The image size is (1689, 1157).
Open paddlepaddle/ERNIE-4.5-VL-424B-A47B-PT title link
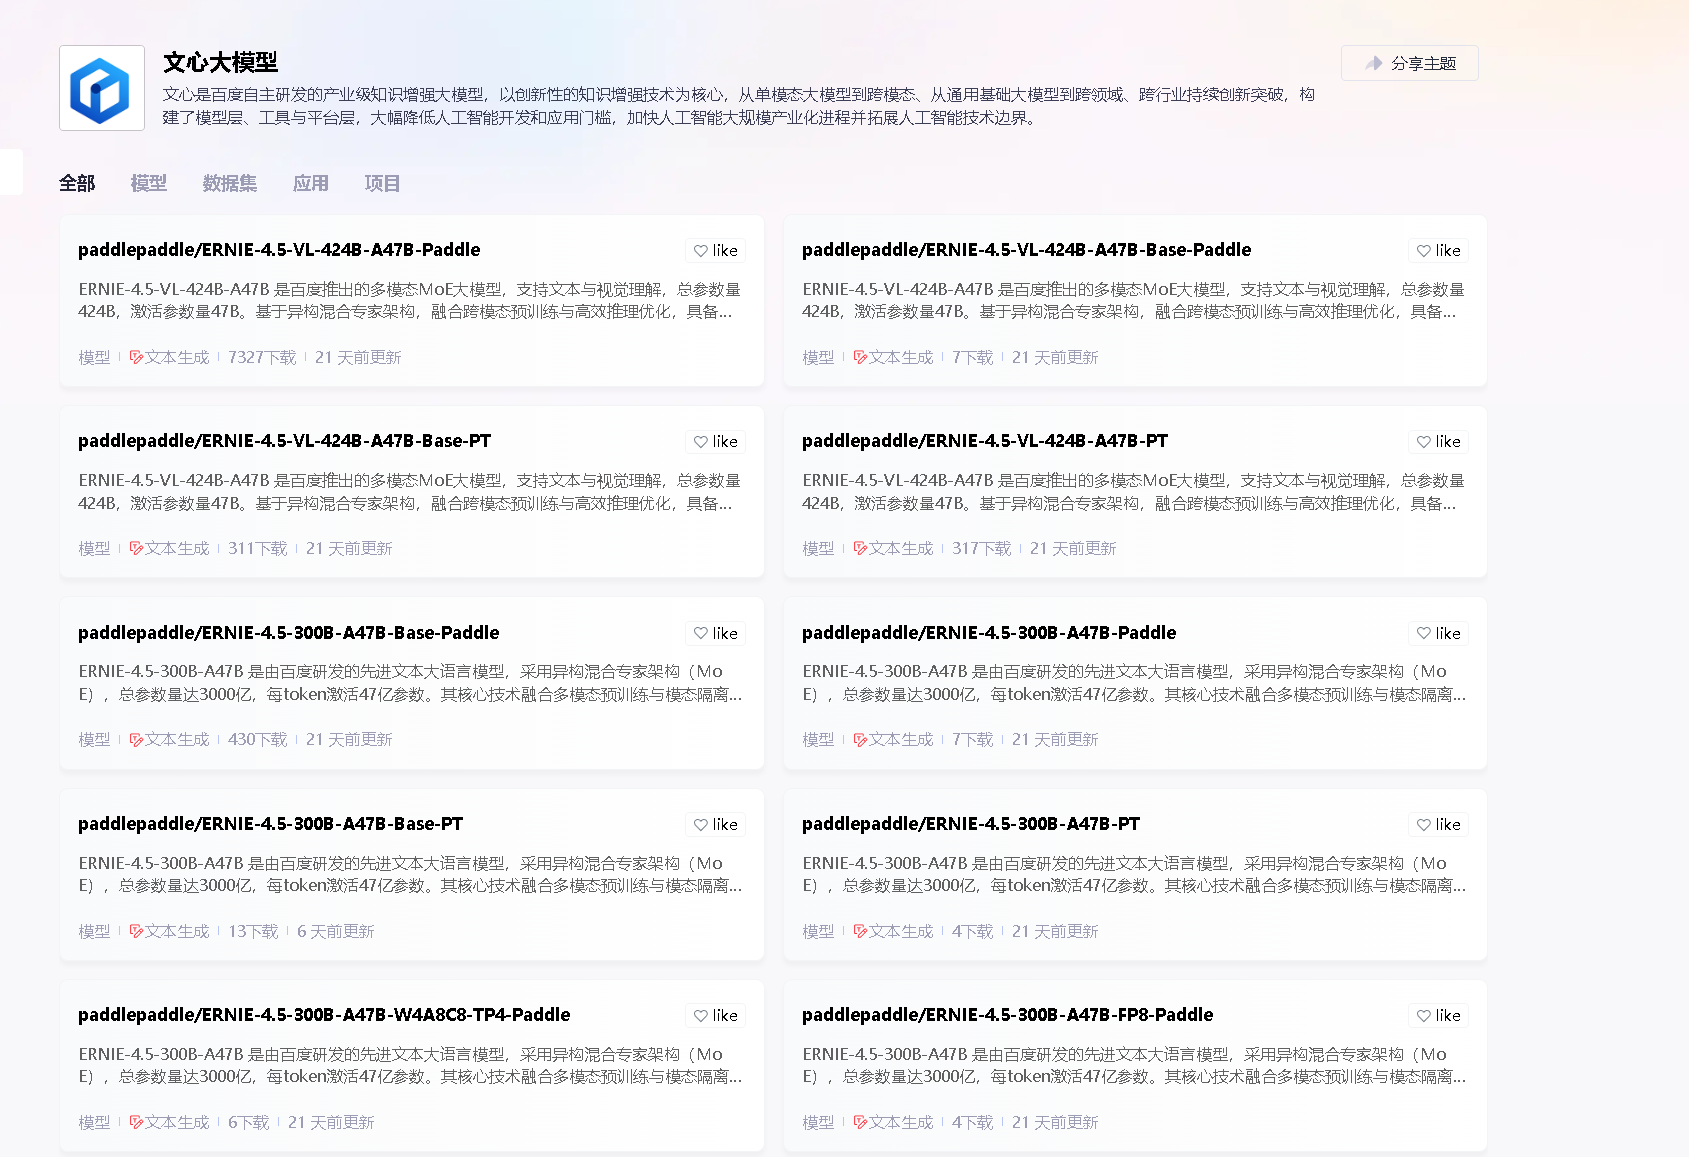click(x=985, y=441)
